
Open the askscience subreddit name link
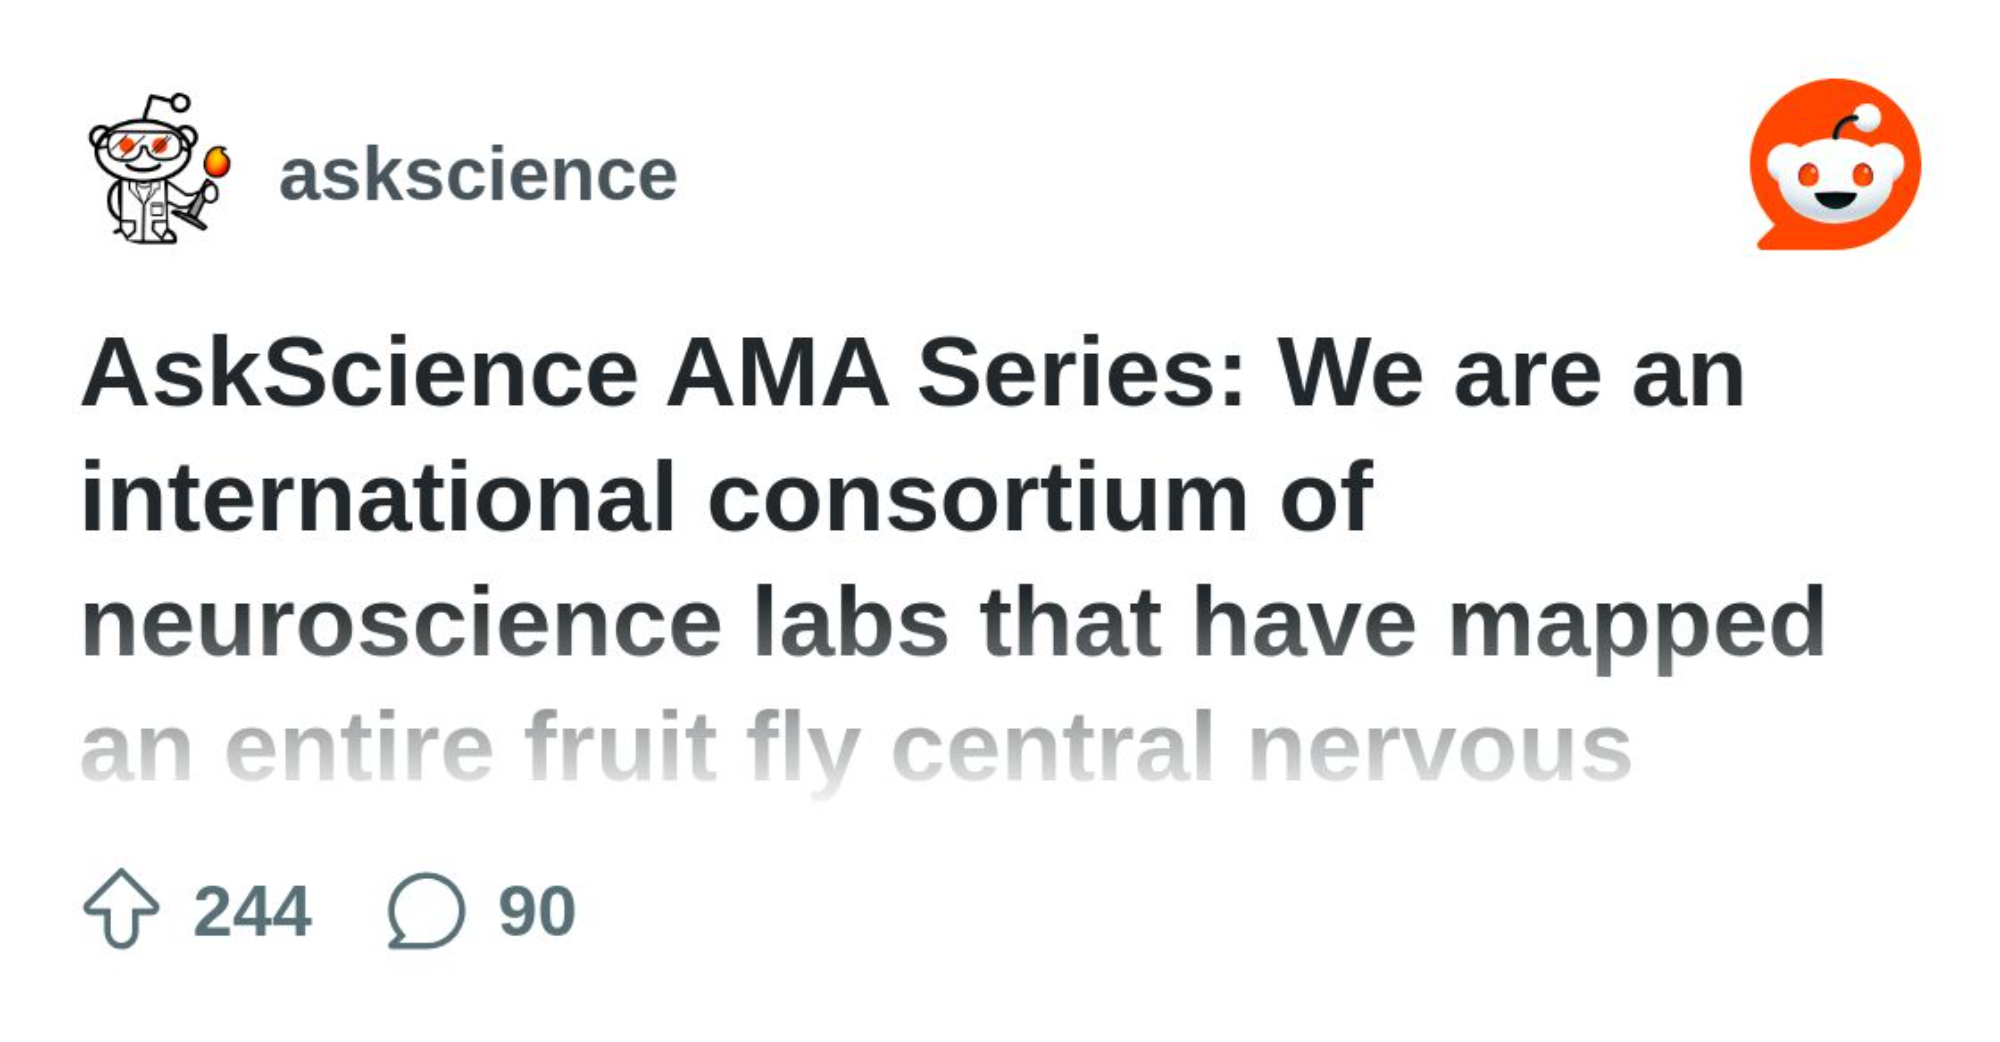tap(477, 175)
